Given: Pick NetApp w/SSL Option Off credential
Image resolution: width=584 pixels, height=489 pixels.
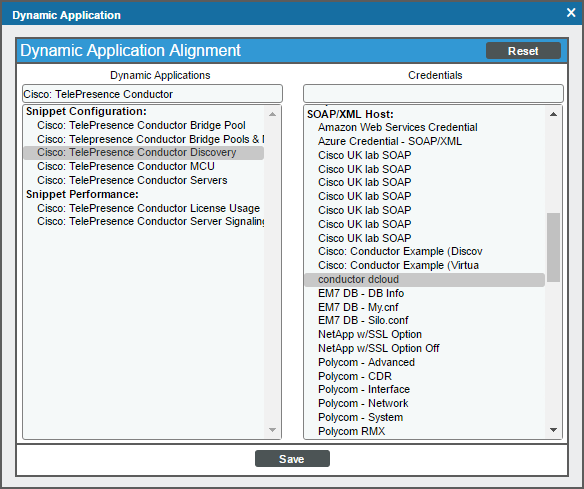Looking at the screenshot, I should 425,348.
